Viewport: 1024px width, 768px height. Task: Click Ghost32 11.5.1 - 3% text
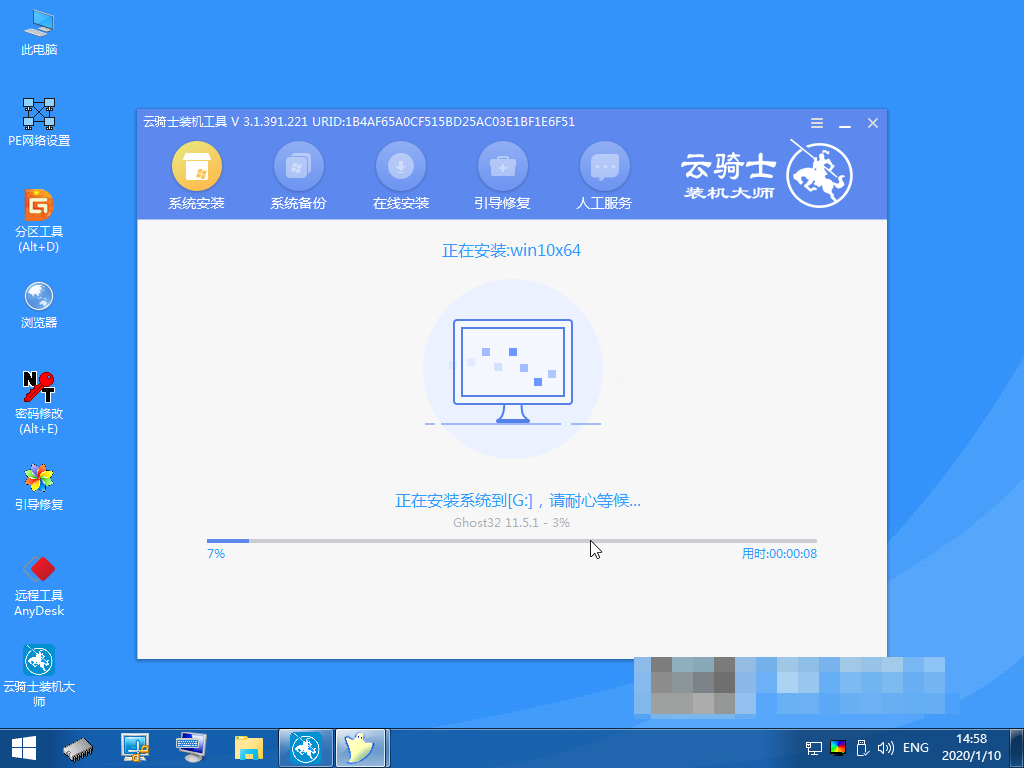pos(511,522)
